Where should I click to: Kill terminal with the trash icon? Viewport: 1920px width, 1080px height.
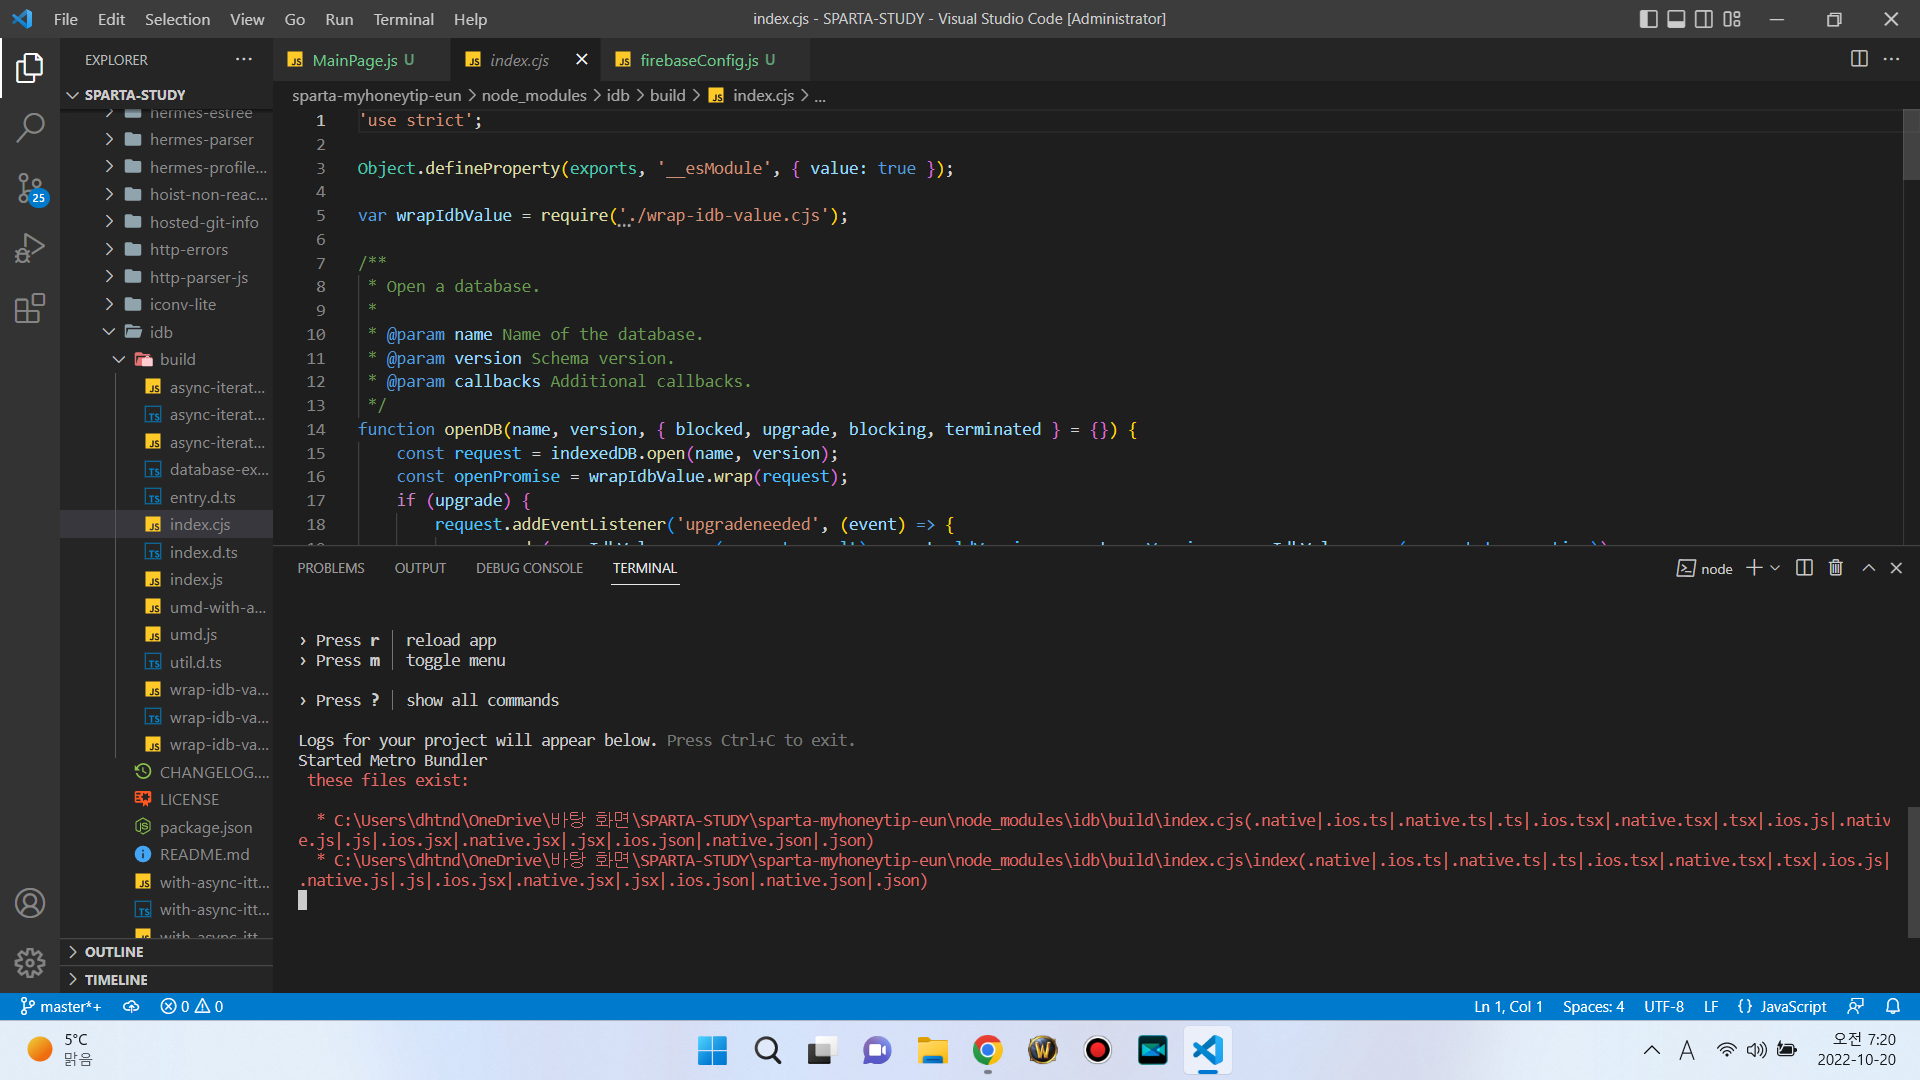tap(1836, 568)
